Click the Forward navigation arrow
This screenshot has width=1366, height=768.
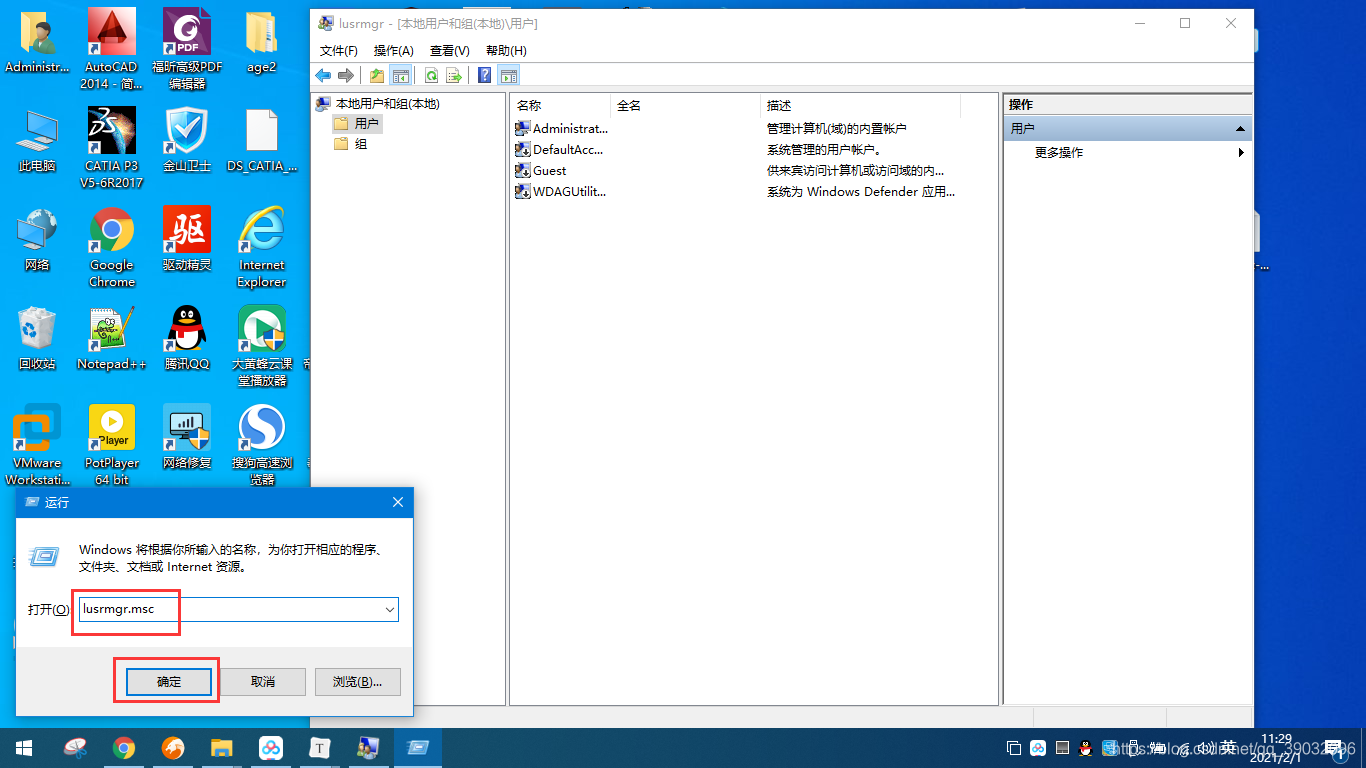pyautogui.click(x=346, y=75)
